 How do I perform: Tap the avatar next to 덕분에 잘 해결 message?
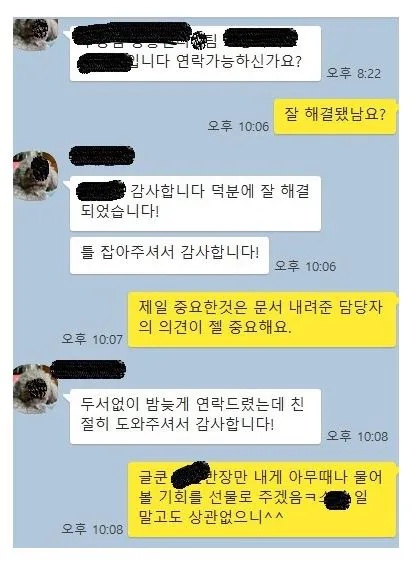click(35, 175)
